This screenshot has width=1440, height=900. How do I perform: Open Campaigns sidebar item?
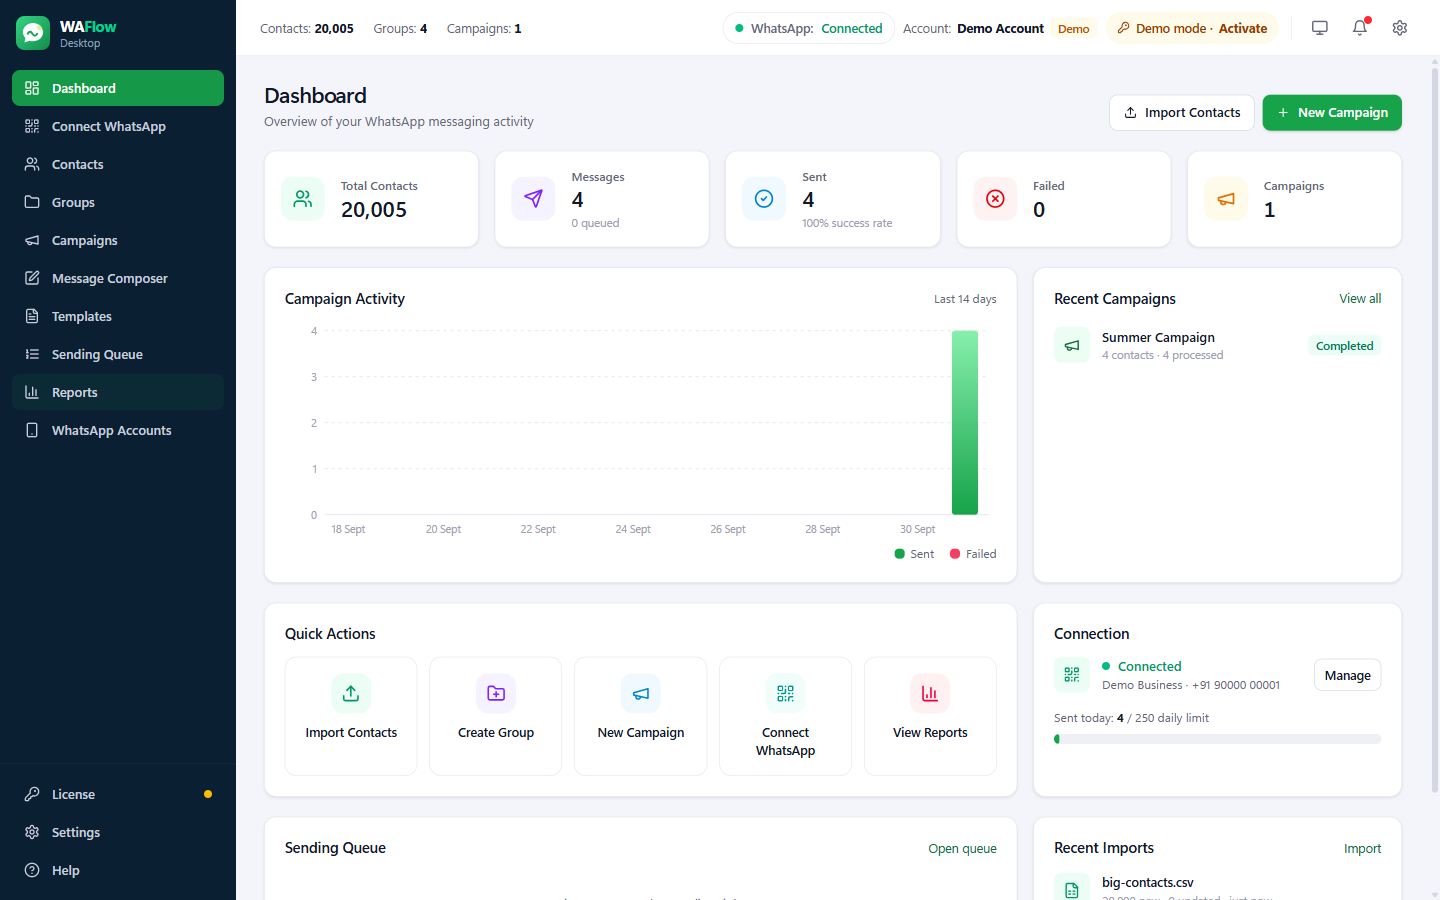pos(118,240)
